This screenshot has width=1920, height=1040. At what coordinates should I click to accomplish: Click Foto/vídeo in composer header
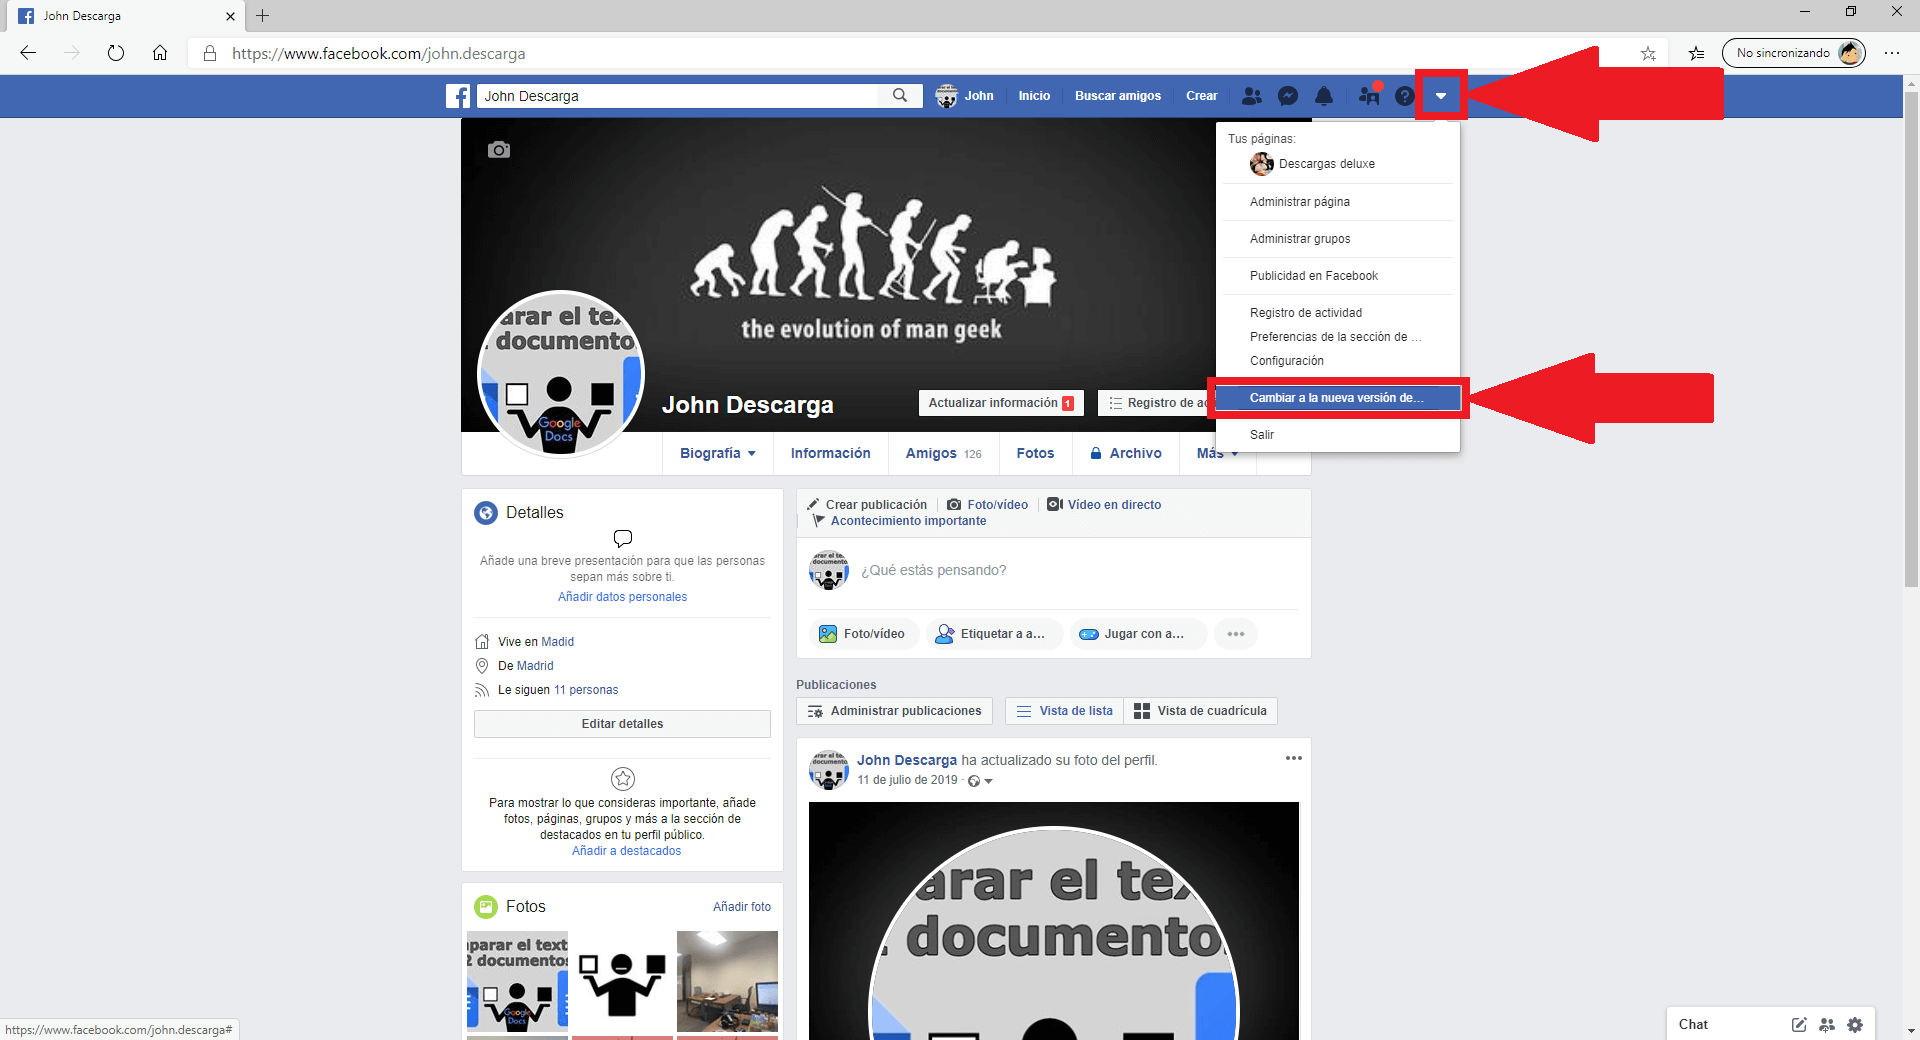click(x=988, y=505)
